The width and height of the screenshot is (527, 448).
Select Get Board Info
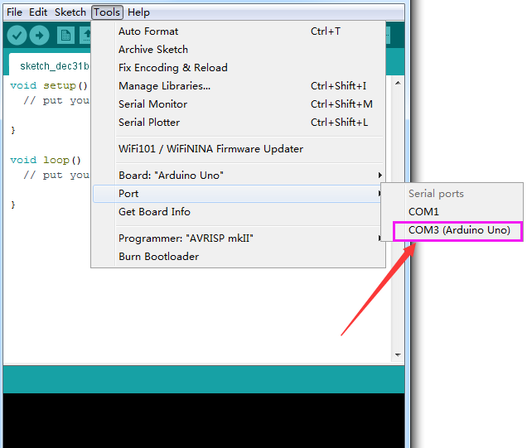point(238,212)
